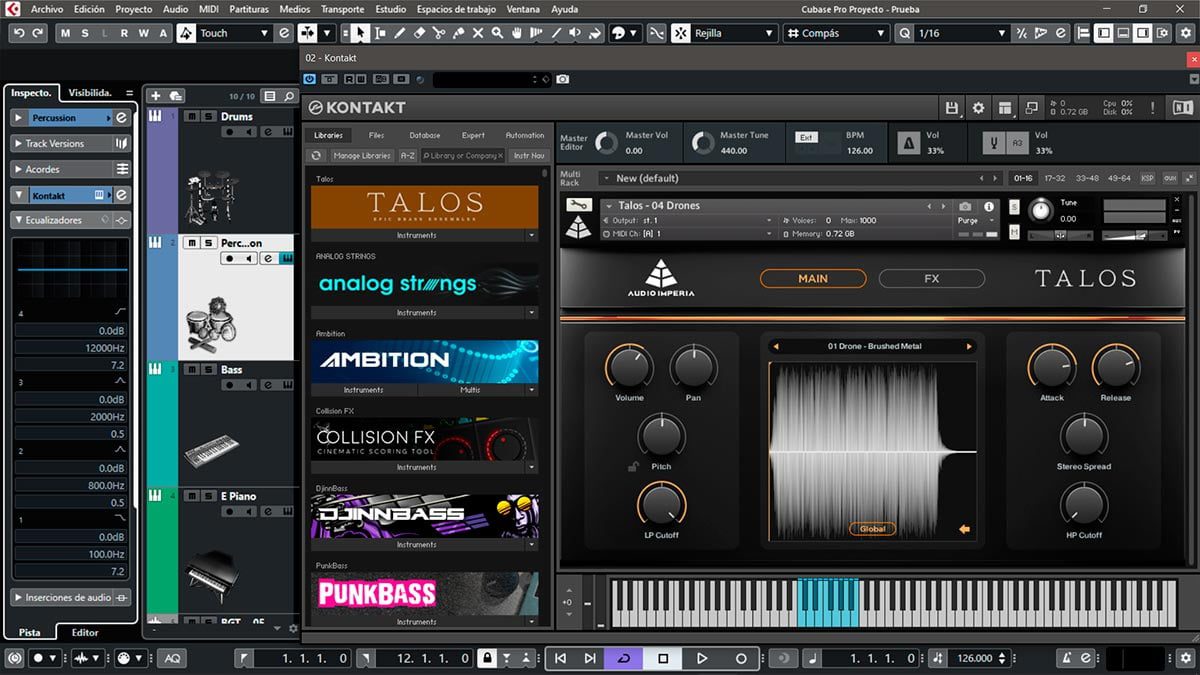Toggle the AQ auto quantize button
The height and width of the screenshot is (675, 1200).
(173, 658)
